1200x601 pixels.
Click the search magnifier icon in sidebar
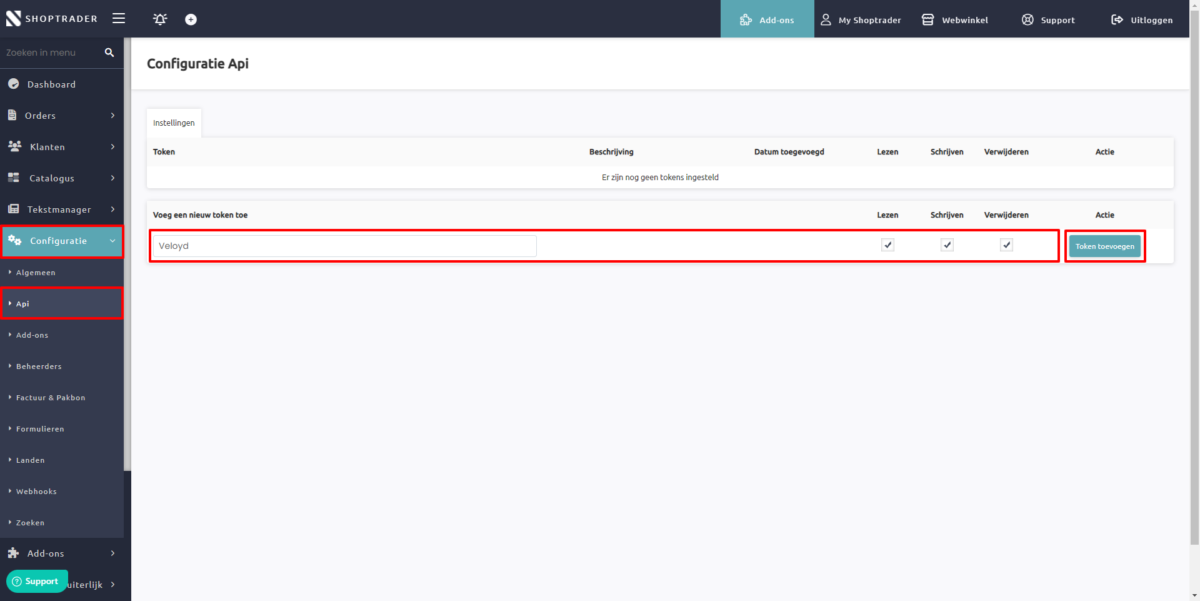tap(110, 52)
